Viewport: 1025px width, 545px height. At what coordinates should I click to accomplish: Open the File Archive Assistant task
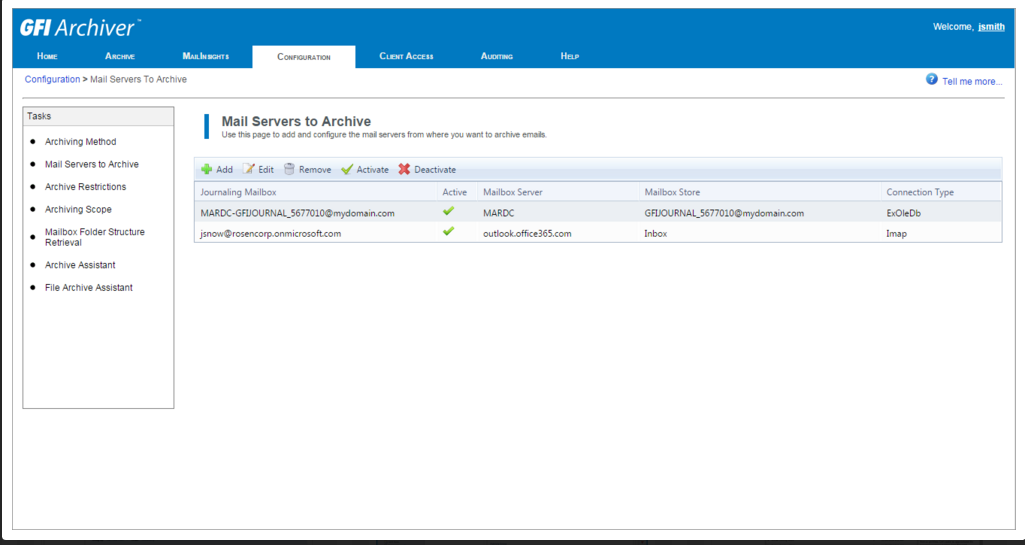(89, 288)
